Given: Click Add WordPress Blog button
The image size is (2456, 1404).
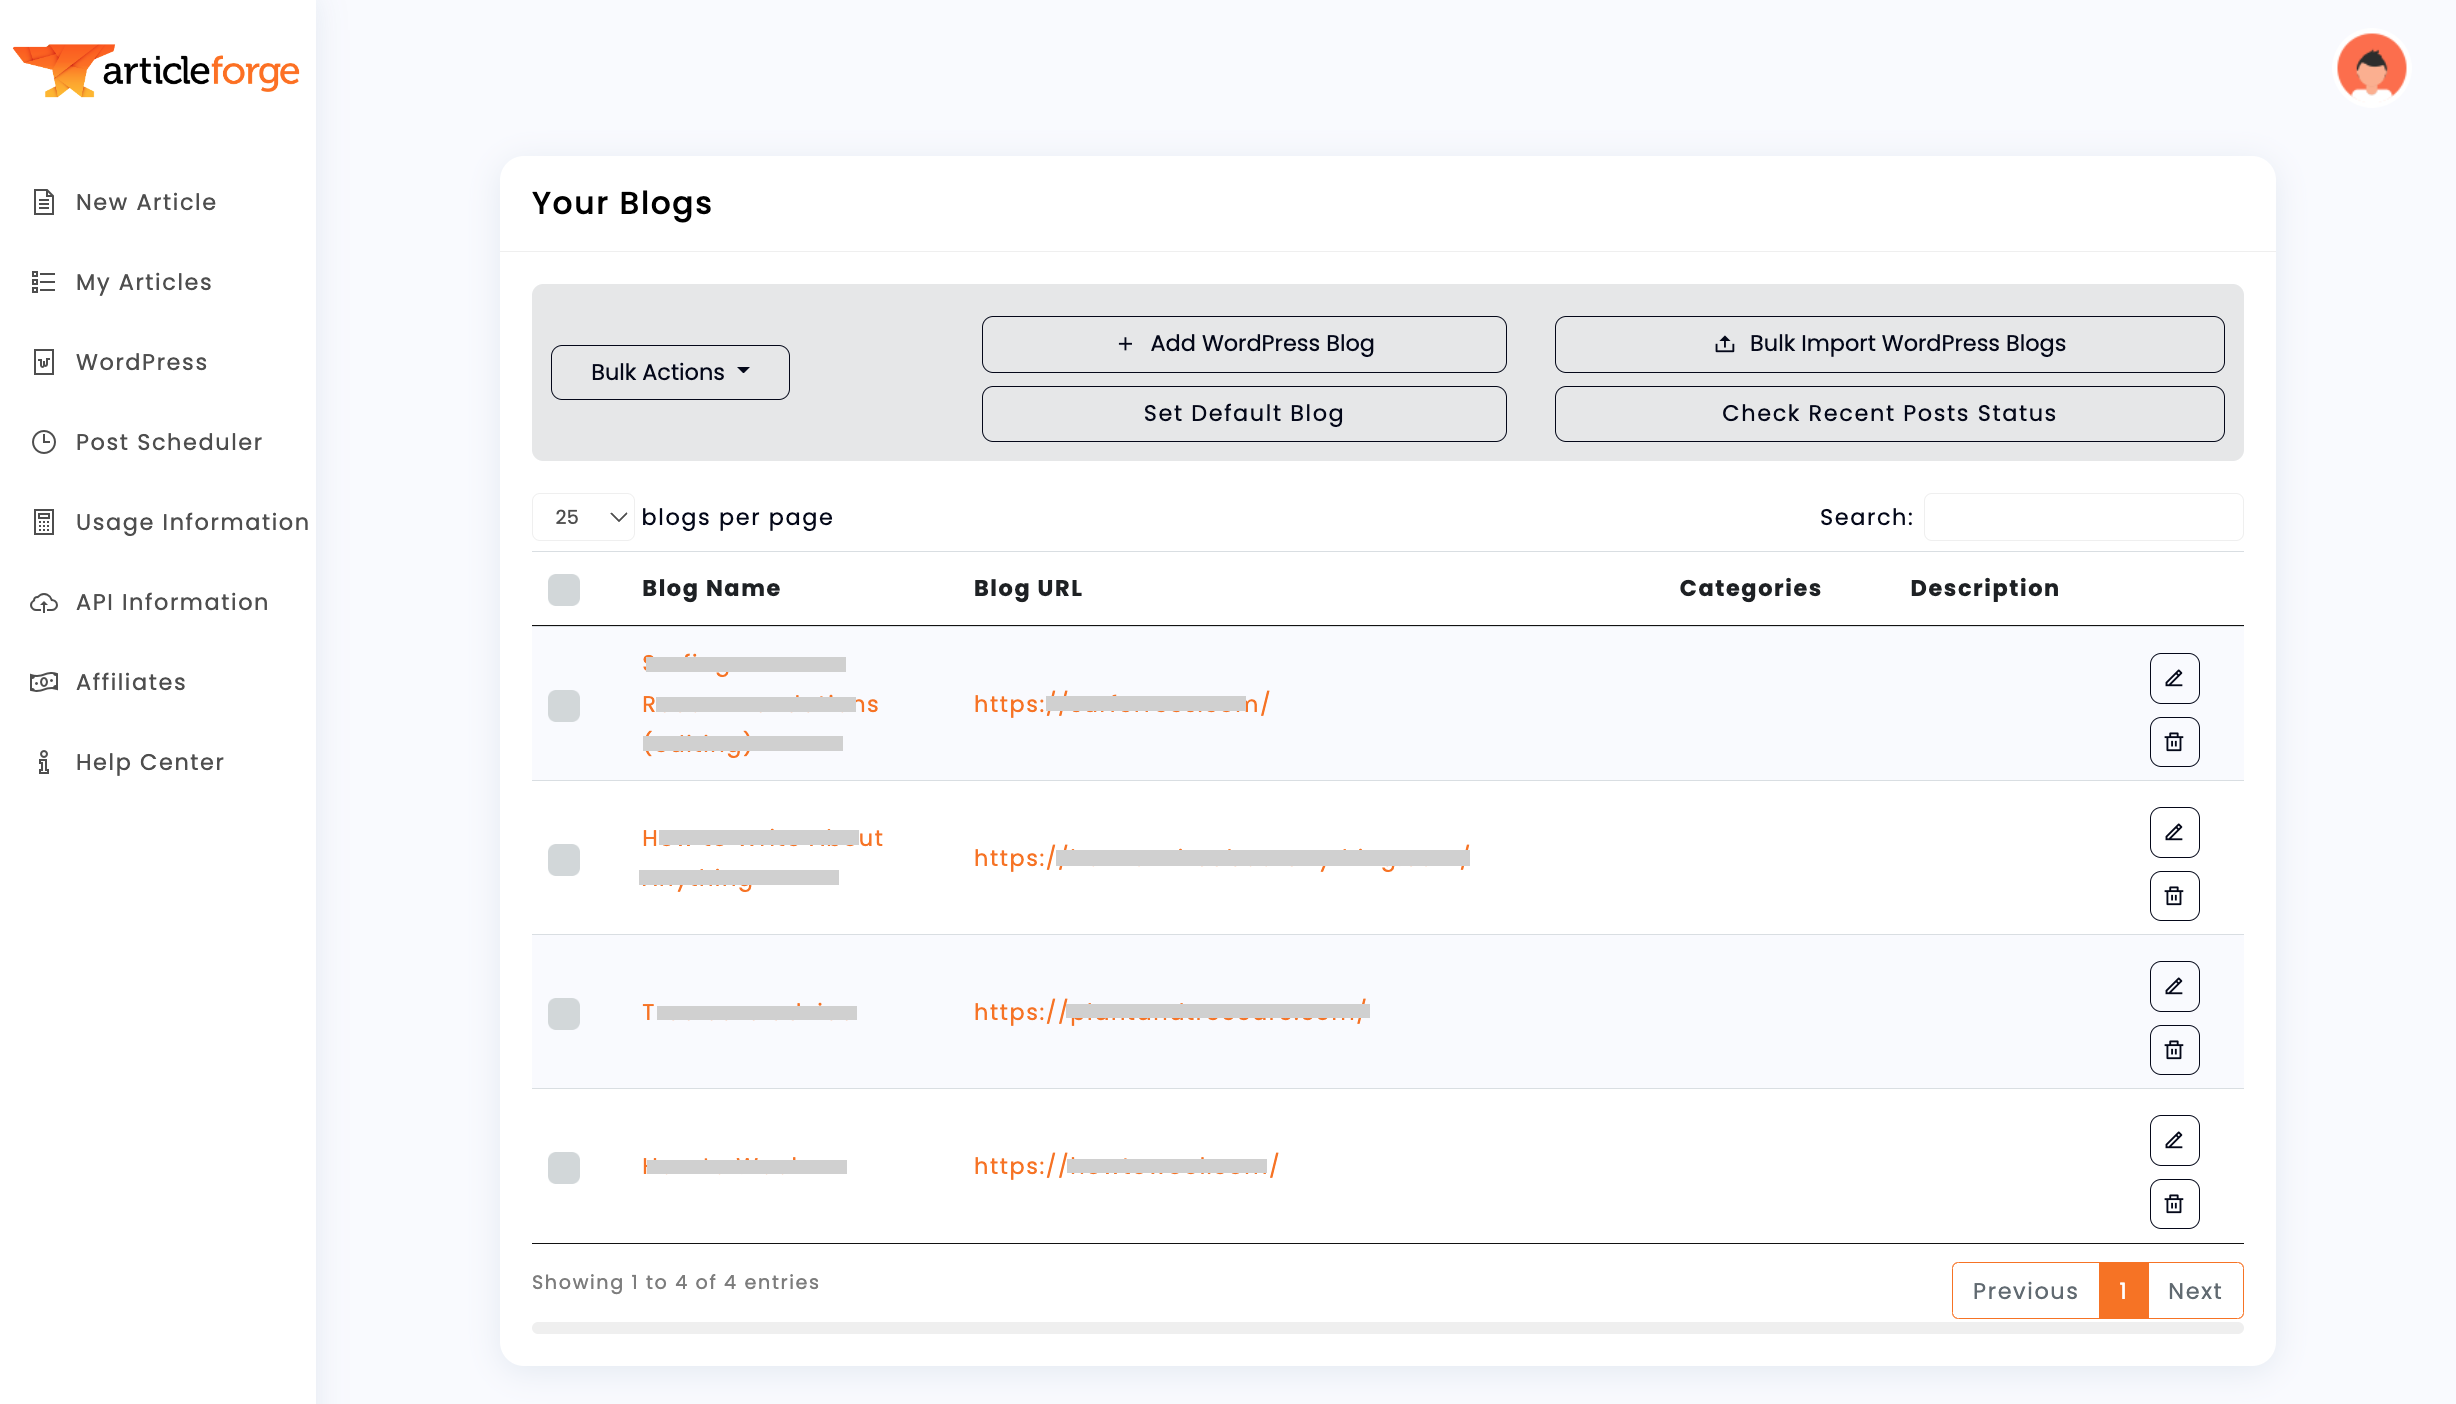Looking at the screenshot, I should tap(1244, 344).
